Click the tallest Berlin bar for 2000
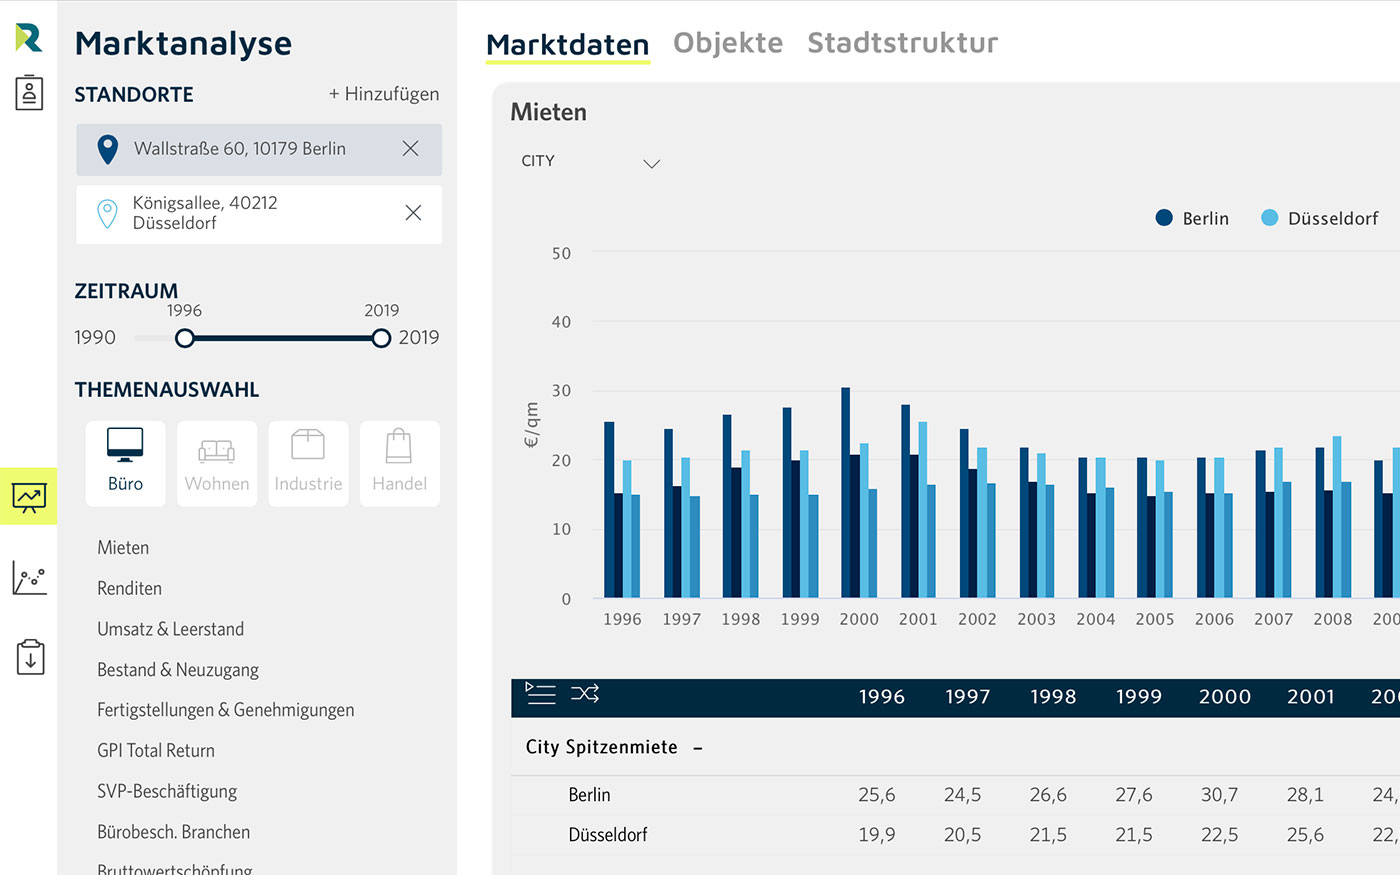Screen dimensions: 1400x875 click(846, 493)
